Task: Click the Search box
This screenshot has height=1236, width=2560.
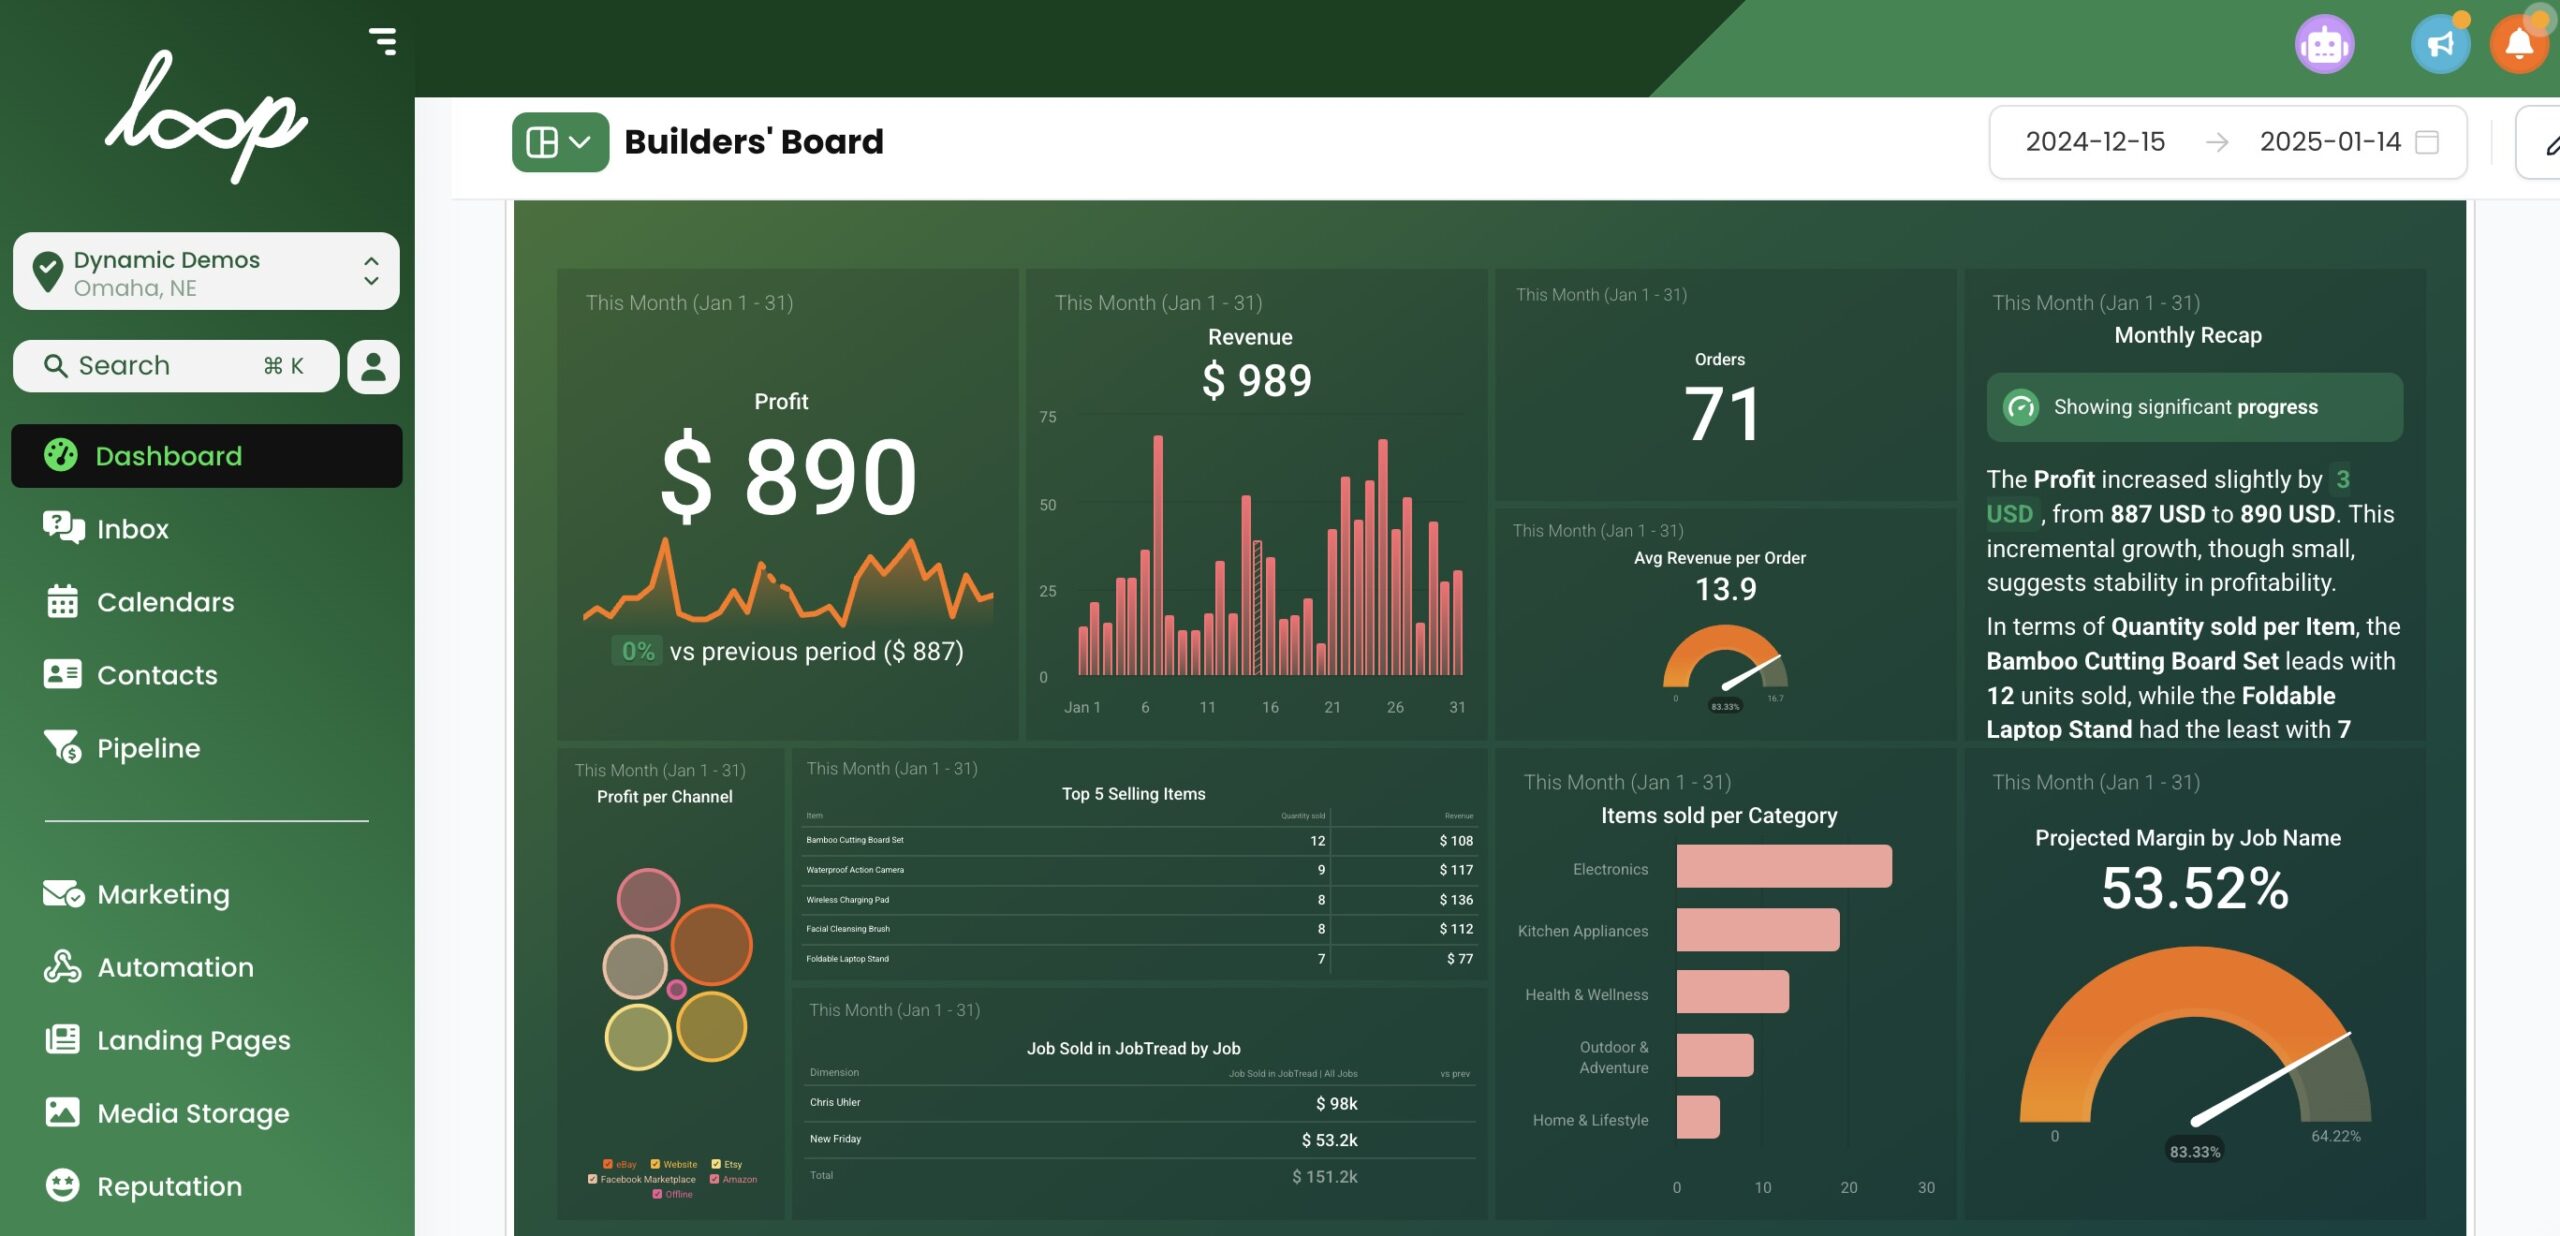Action: [176, 366]
